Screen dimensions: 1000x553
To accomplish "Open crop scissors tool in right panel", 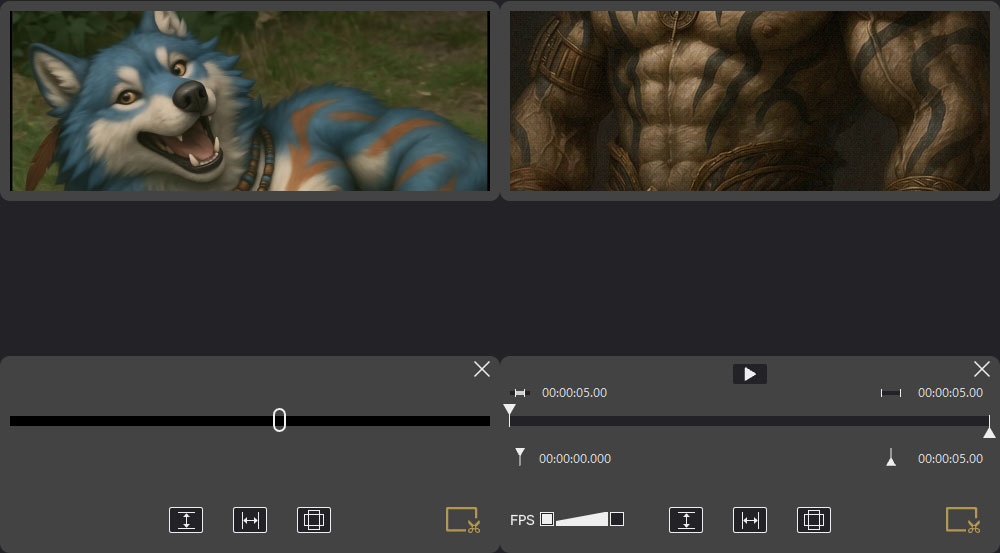I will point(963,520).
